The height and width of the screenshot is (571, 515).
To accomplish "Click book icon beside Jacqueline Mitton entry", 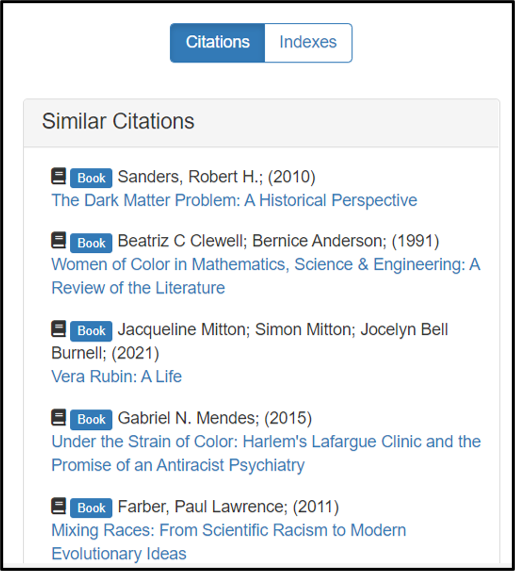I will [x=58, y=329].
